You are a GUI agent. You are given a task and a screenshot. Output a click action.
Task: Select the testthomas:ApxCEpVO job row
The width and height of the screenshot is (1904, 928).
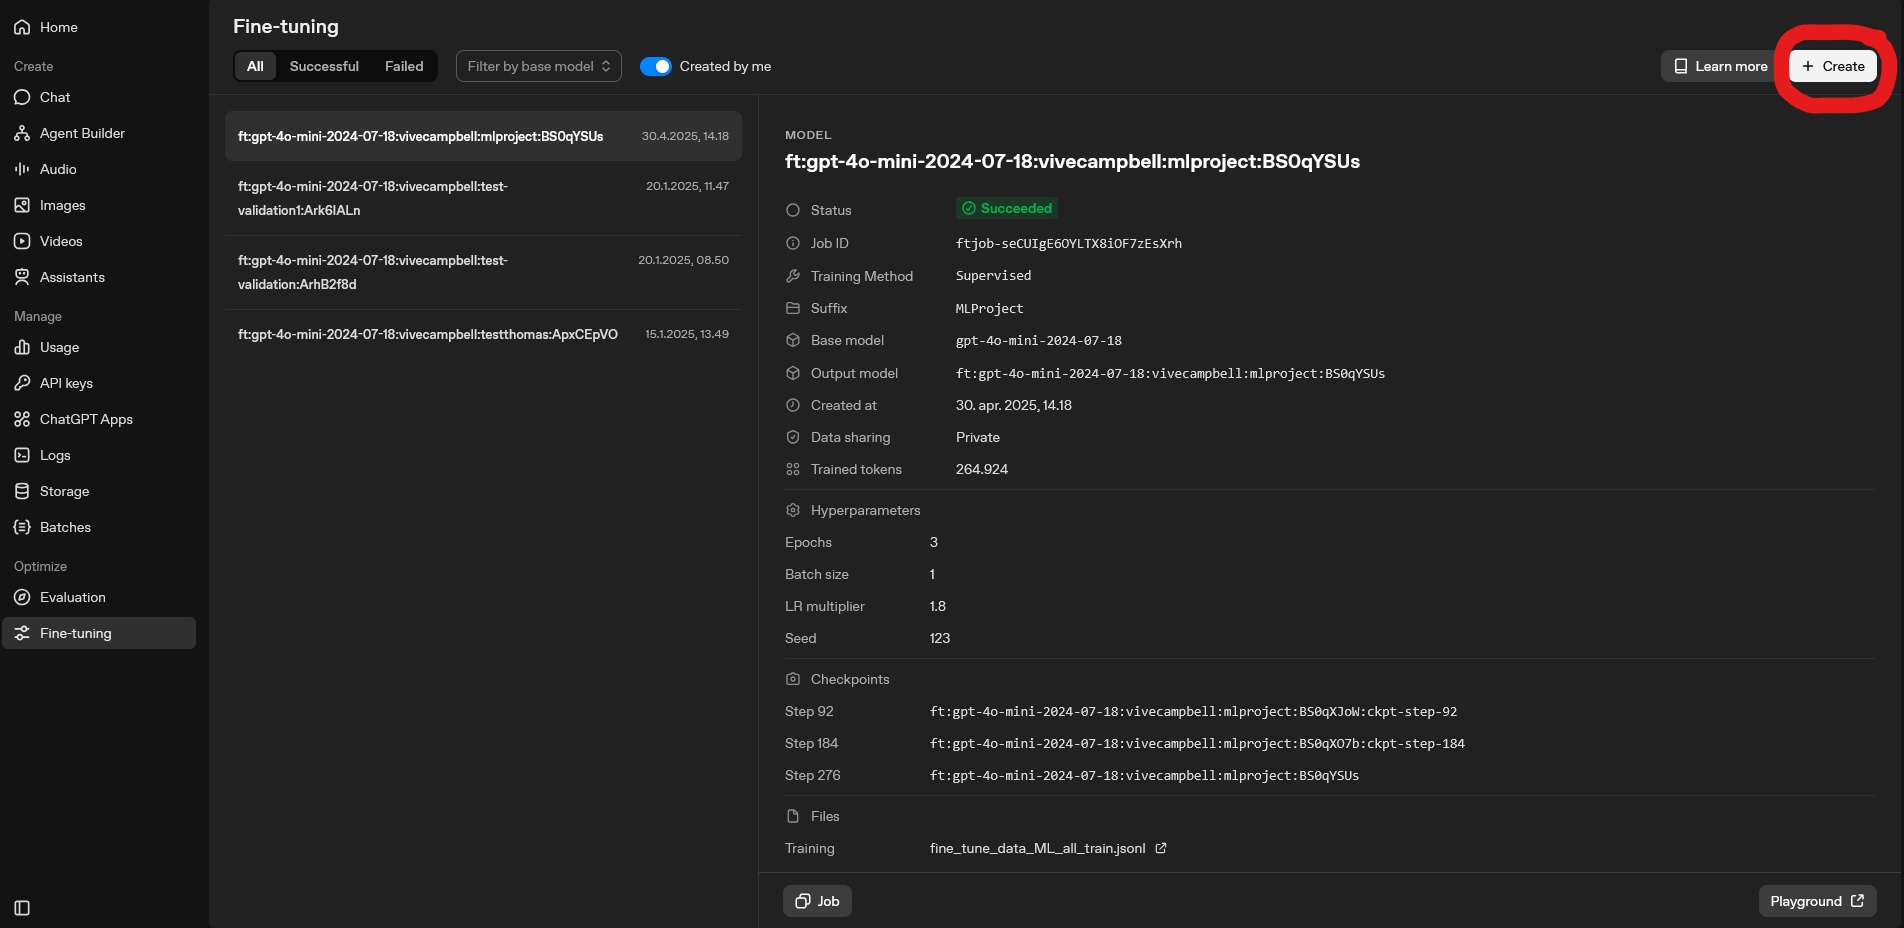pos(483,334)
